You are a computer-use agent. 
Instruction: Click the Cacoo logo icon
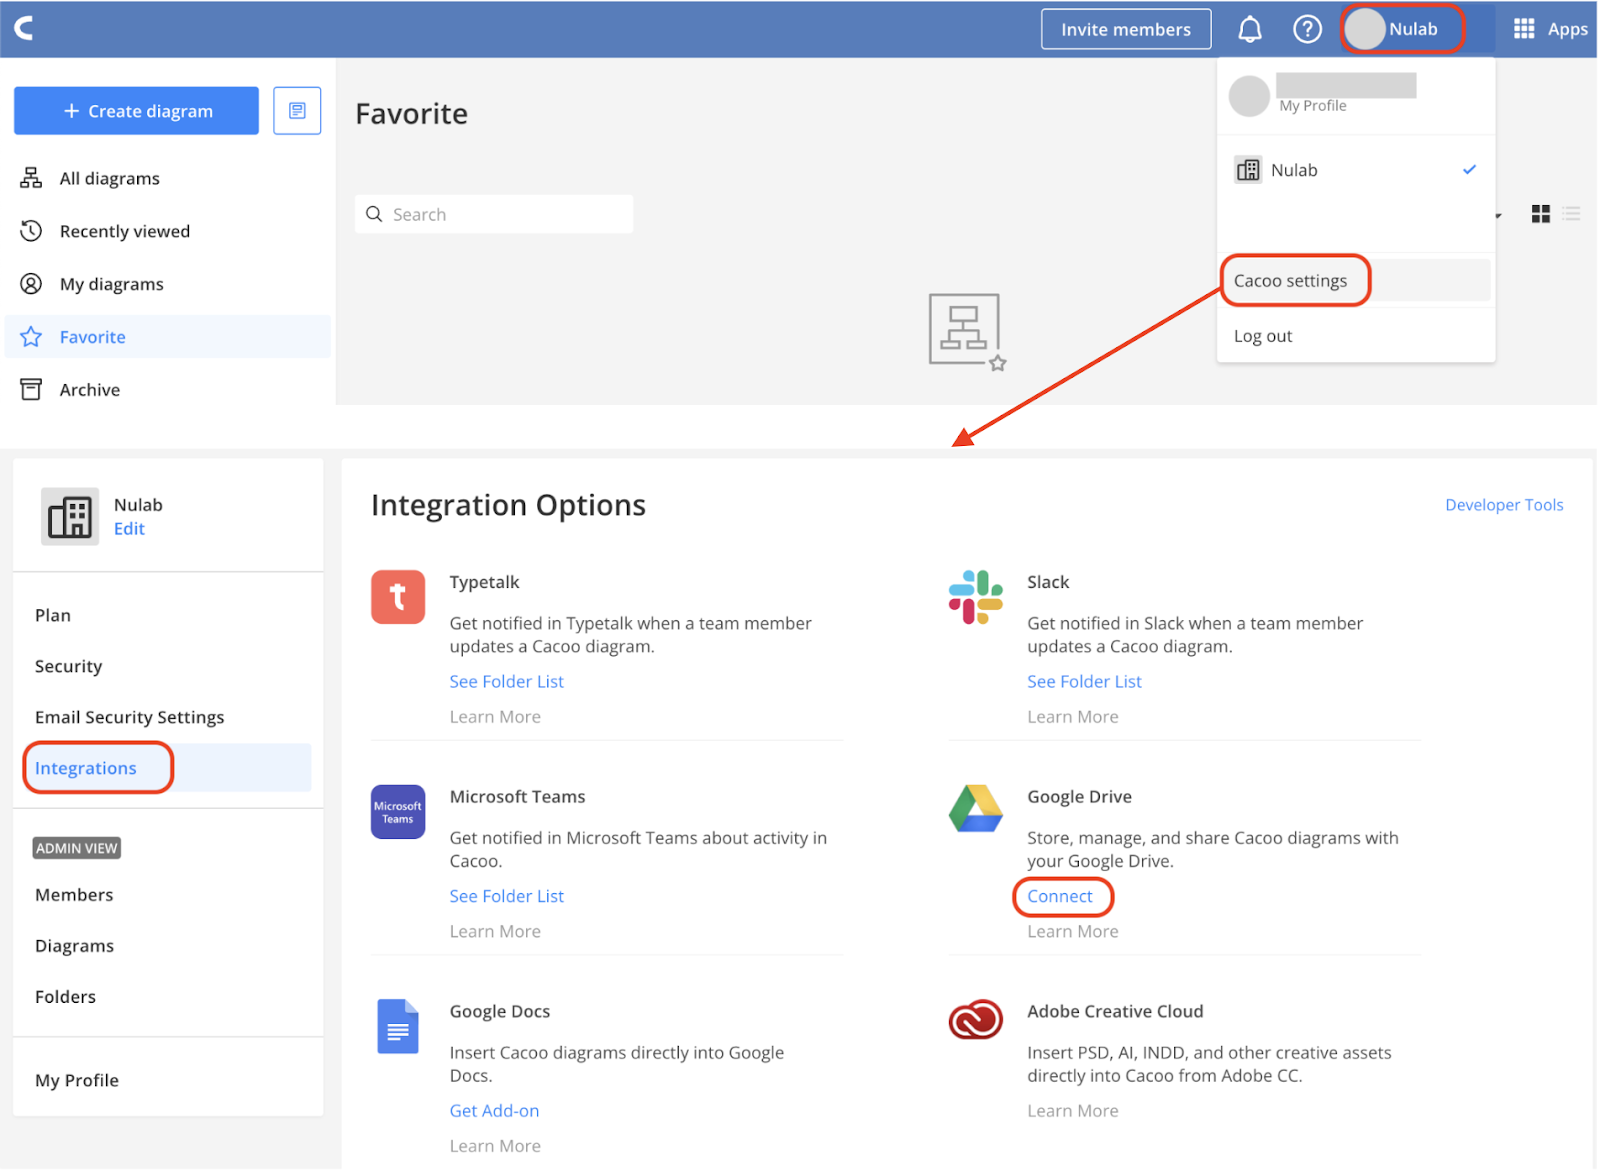point(24,28)
